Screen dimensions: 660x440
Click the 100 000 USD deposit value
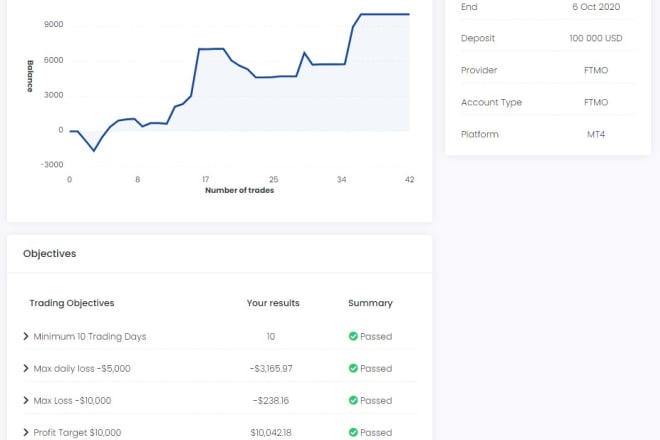(596, 39)
